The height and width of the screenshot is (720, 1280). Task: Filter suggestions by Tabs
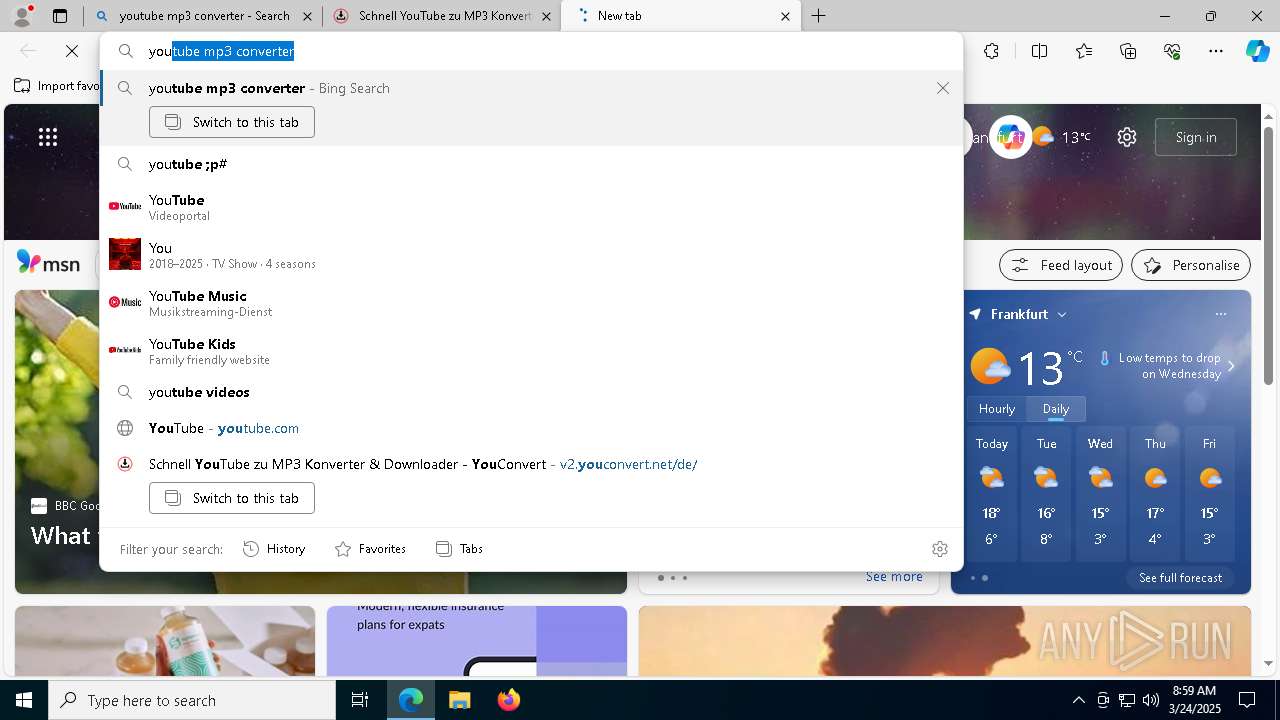tap(459, 549)
